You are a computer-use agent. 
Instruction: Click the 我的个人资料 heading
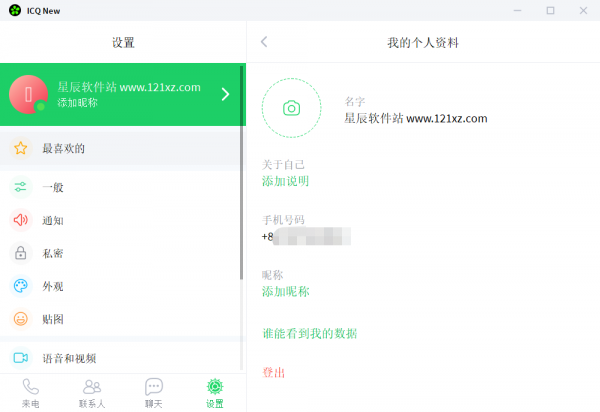point(423,42)
